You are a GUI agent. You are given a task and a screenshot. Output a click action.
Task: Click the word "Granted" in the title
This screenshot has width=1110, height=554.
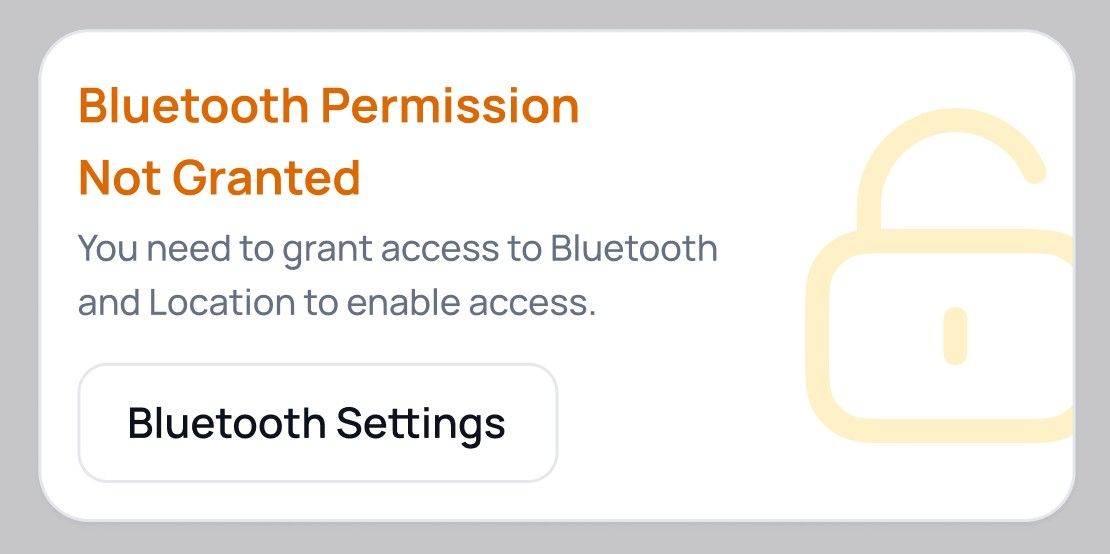point(266,178)
